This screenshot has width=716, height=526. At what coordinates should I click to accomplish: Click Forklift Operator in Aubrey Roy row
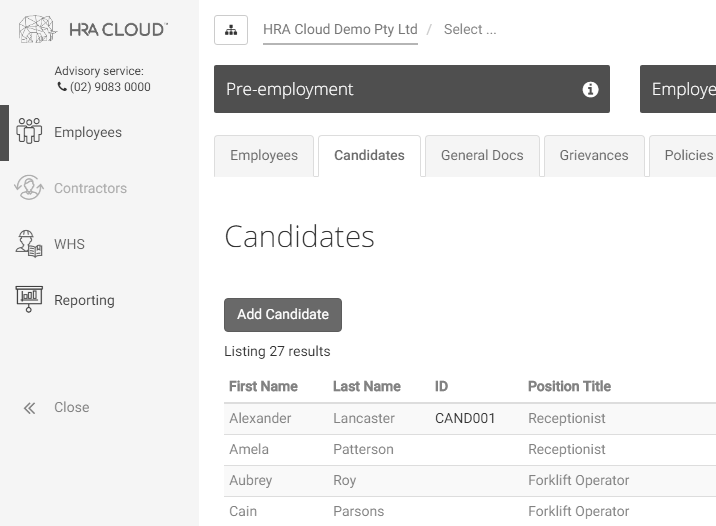579,480
